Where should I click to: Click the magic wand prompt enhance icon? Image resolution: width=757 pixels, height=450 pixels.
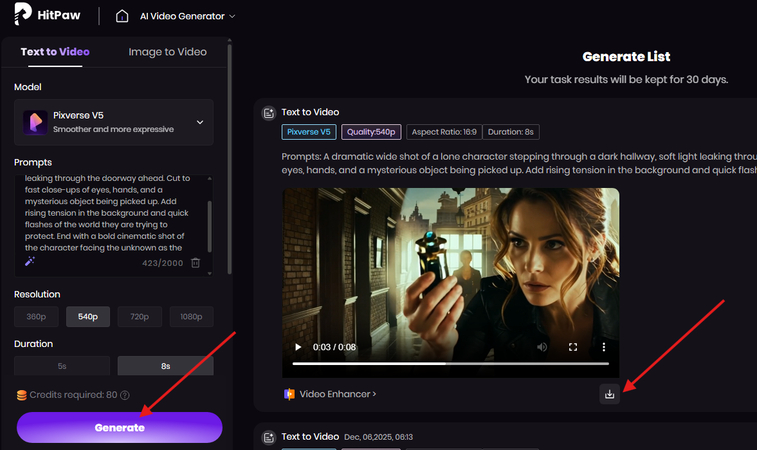[x=30, y=261]
